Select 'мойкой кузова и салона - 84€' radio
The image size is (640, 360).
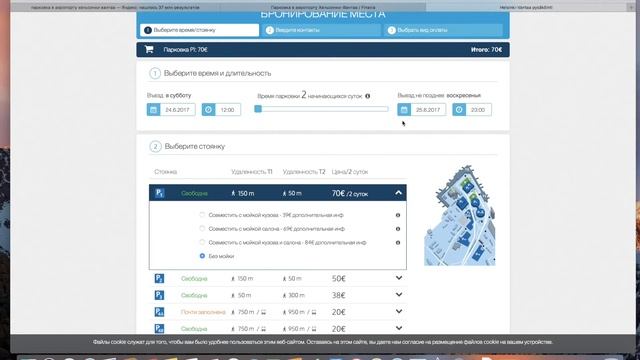coord(202,242)
